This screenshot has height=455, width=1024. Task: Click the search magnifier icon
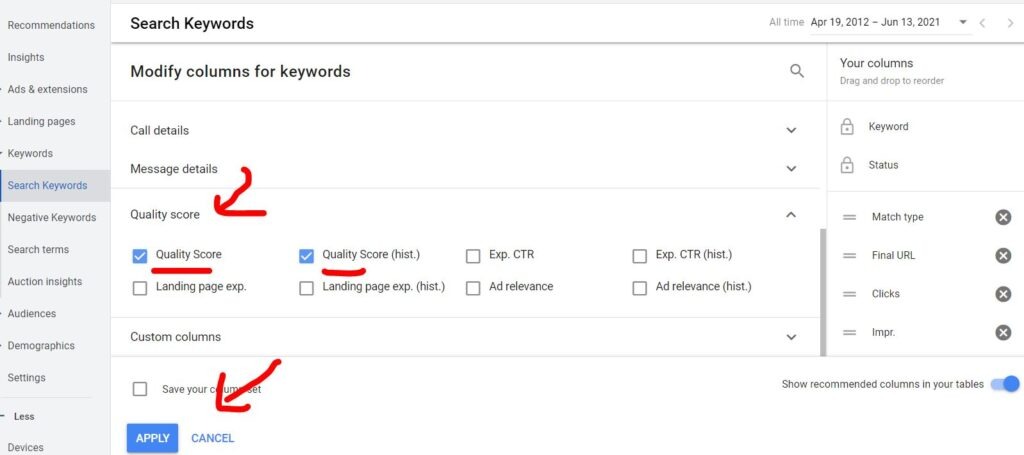tap(797, 71)
